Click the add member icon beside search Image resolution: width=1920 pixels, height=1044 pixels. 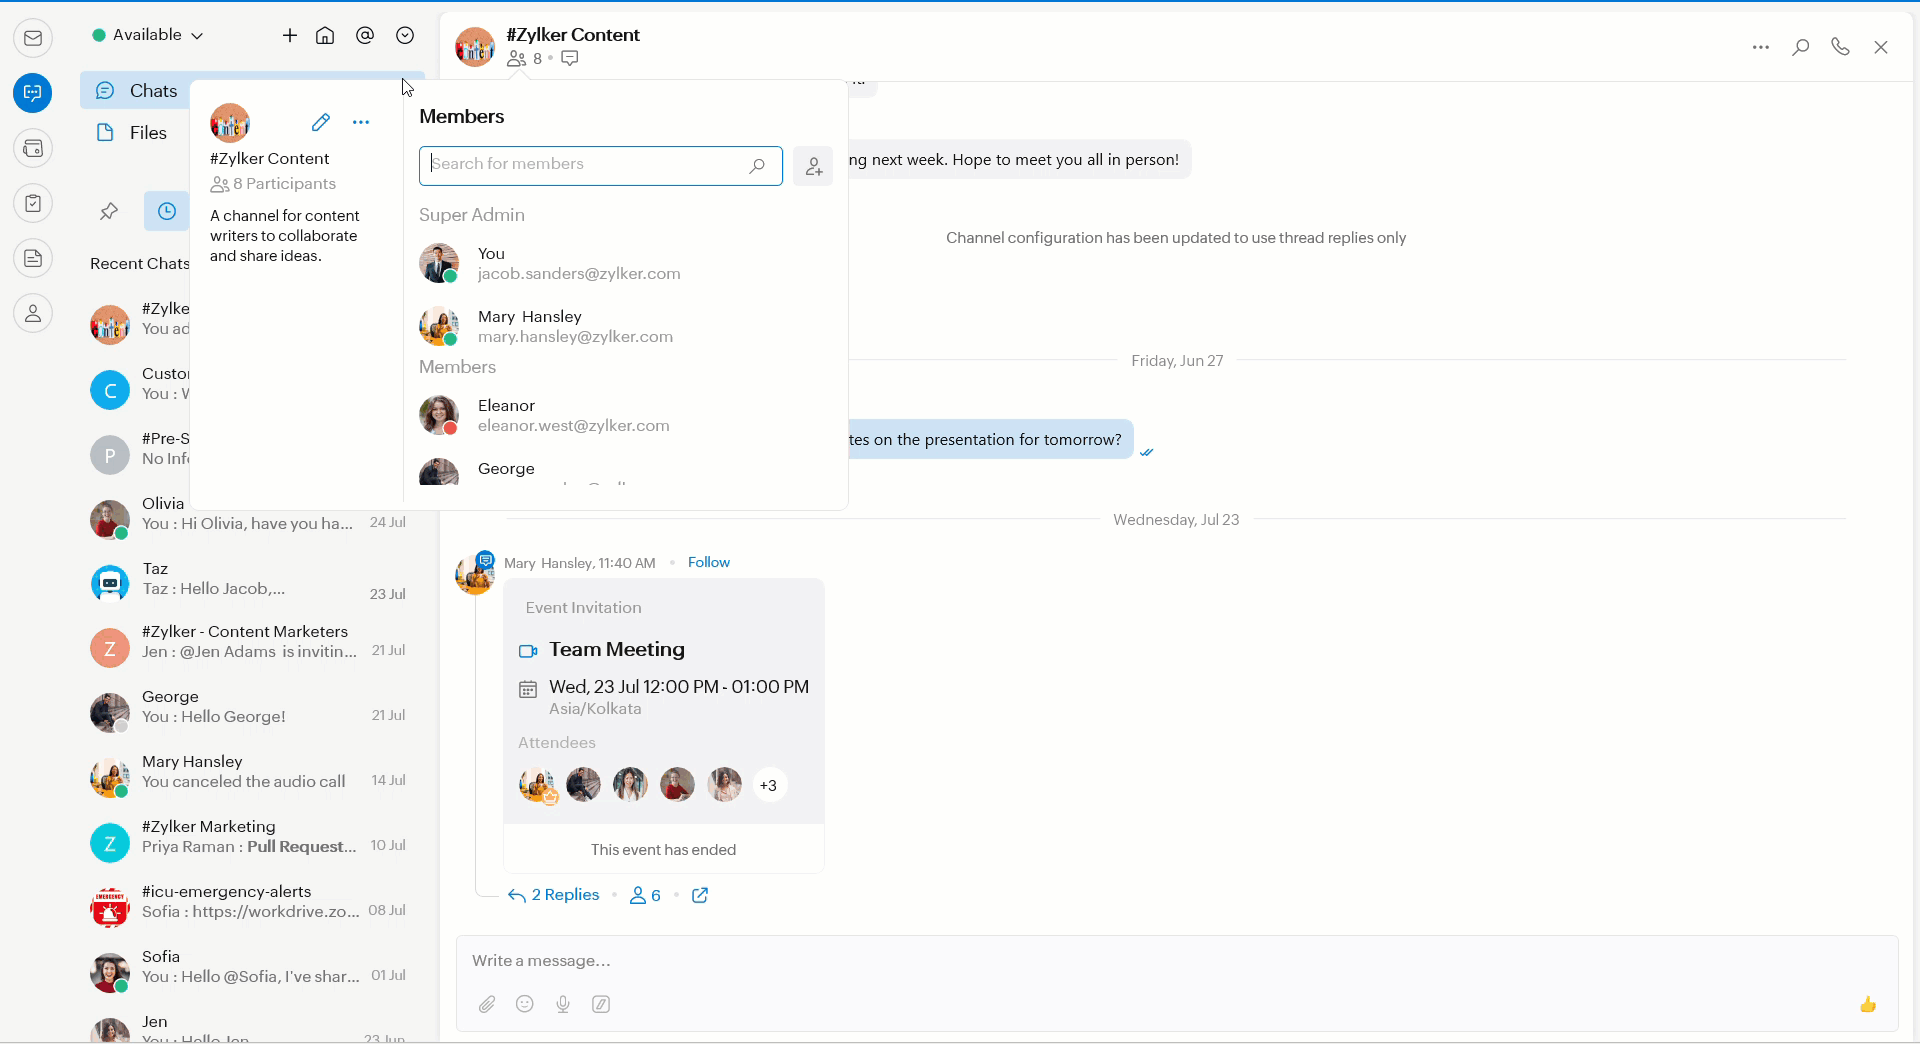[x=813, y=166]
